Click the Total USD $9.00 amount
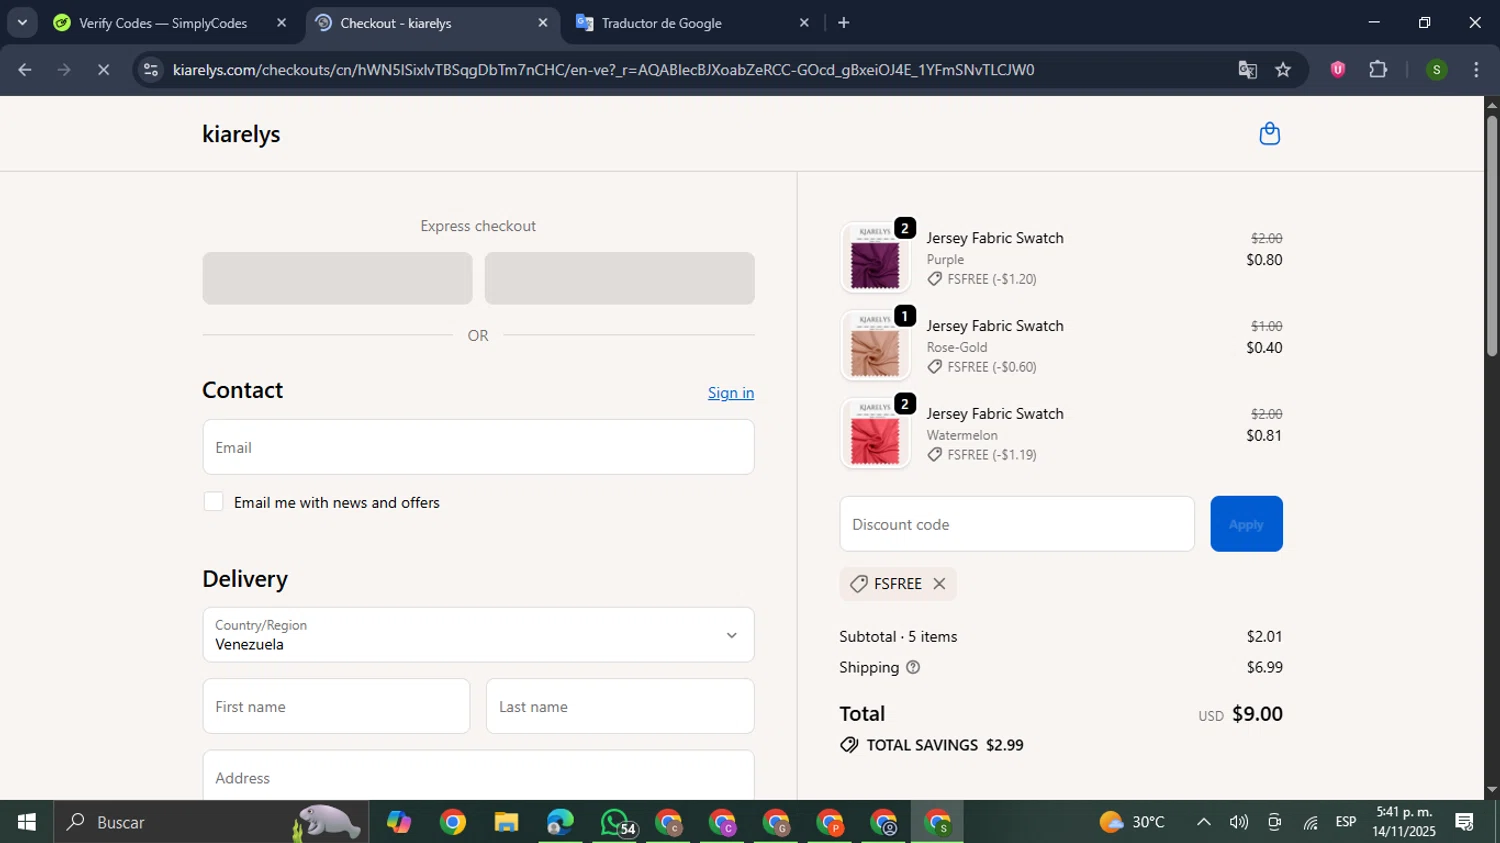 (1257, 714)
